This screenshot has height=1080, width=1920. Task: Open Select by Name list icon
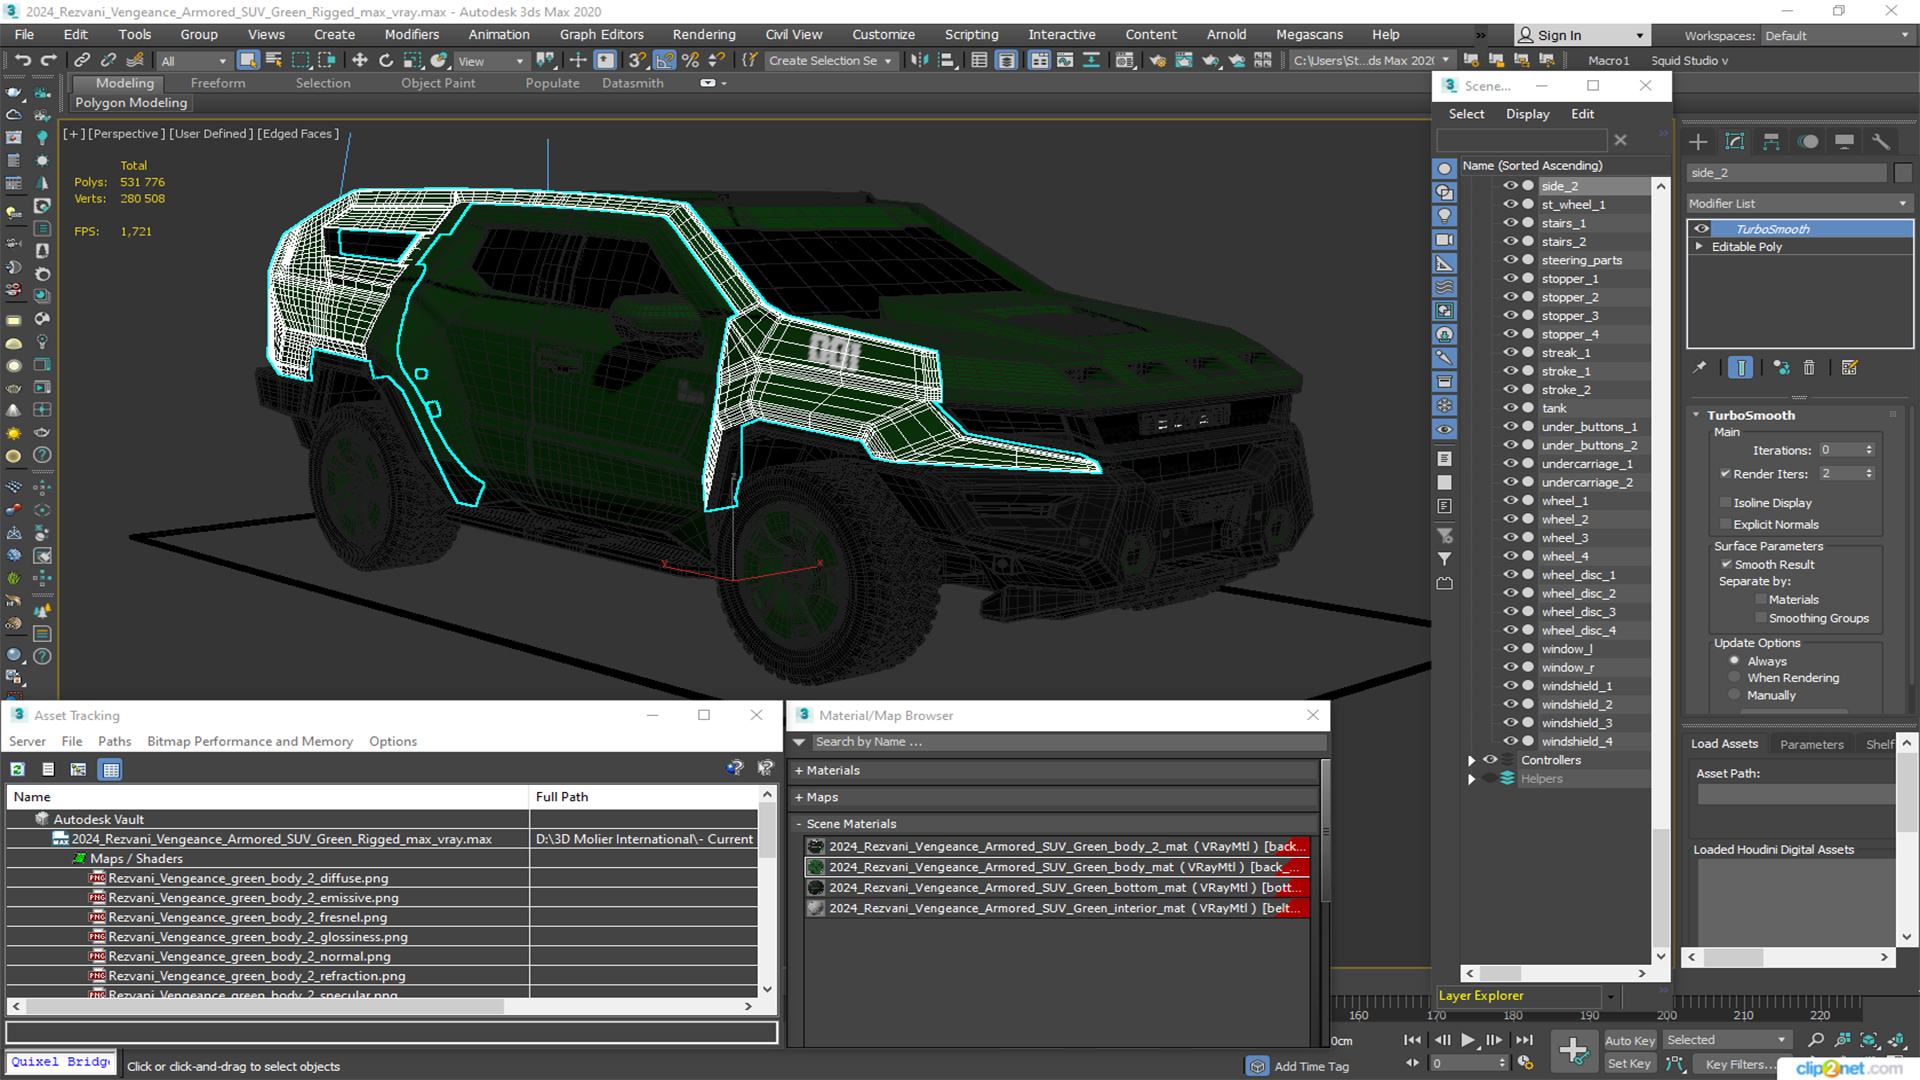tap(273, 60)
